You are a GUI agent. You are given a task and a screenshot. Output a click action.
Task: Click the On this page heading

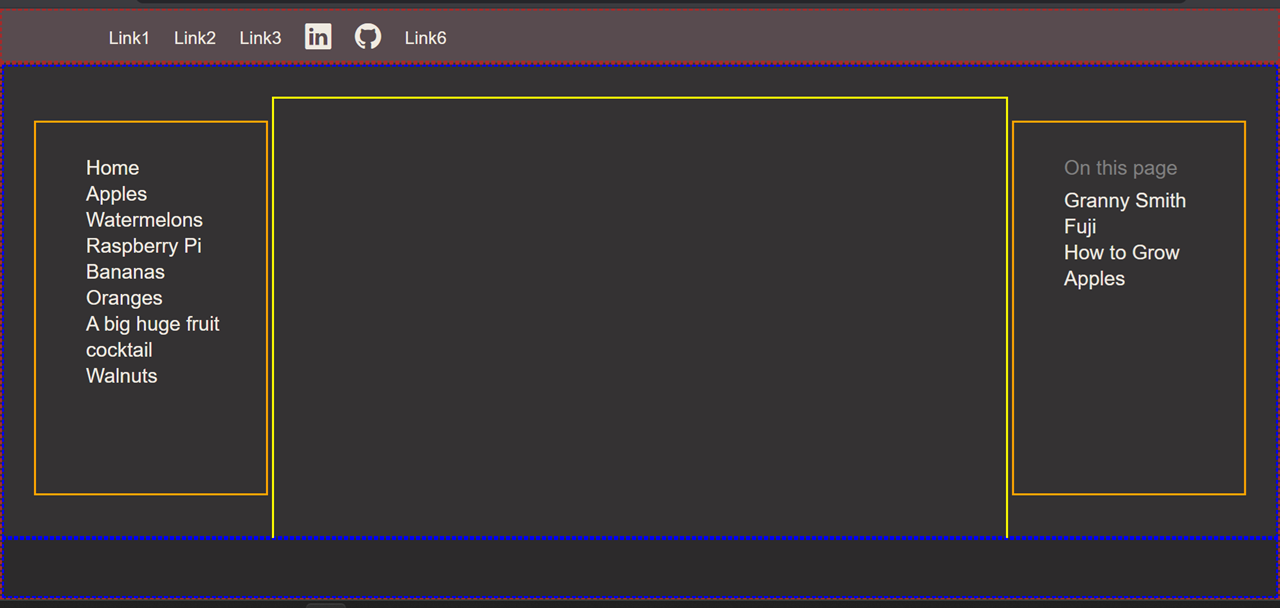point(1120,168)
